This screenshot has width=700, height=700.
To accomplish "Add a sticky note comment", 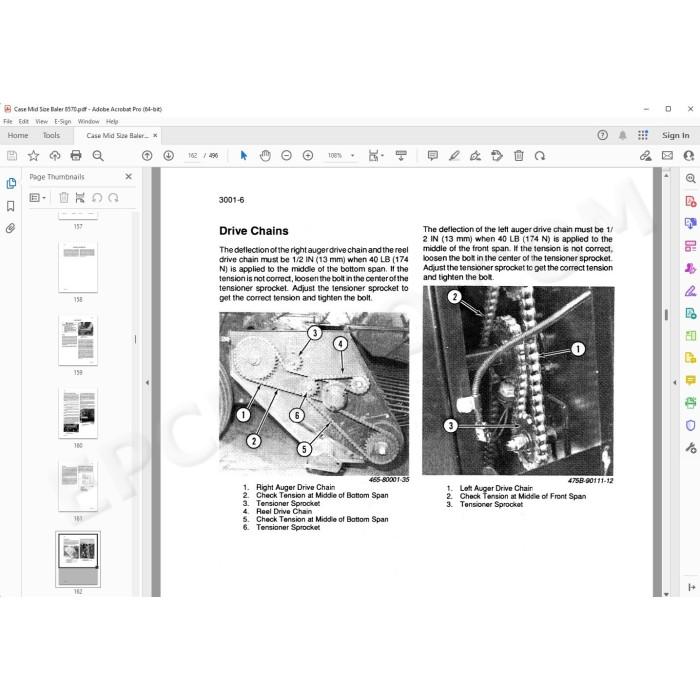I will (x=433, y=155).
